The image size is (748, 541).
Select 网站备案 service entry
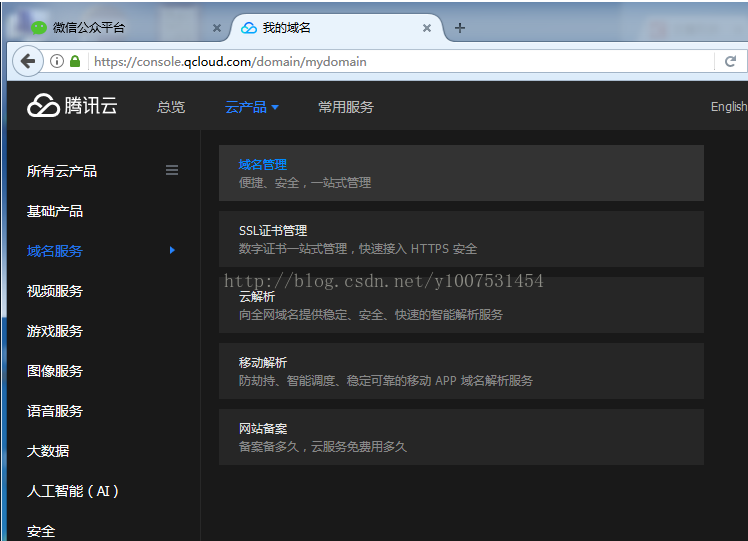pyautogui.click(x=461, y=437)
